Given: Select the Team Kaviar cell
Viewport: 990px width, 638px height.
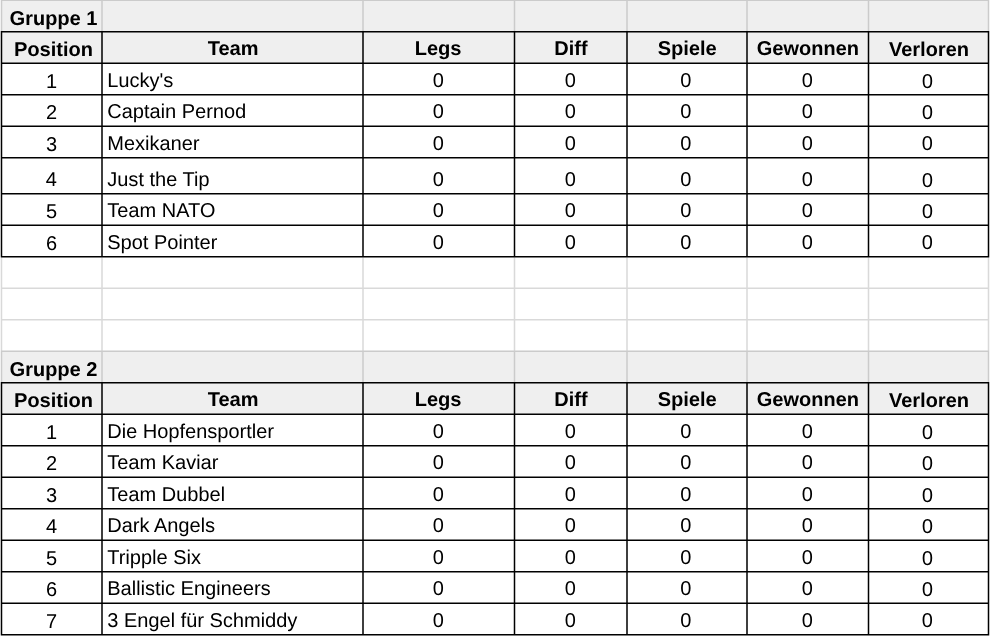Looking at the screenshot, I should pos(232,462).
